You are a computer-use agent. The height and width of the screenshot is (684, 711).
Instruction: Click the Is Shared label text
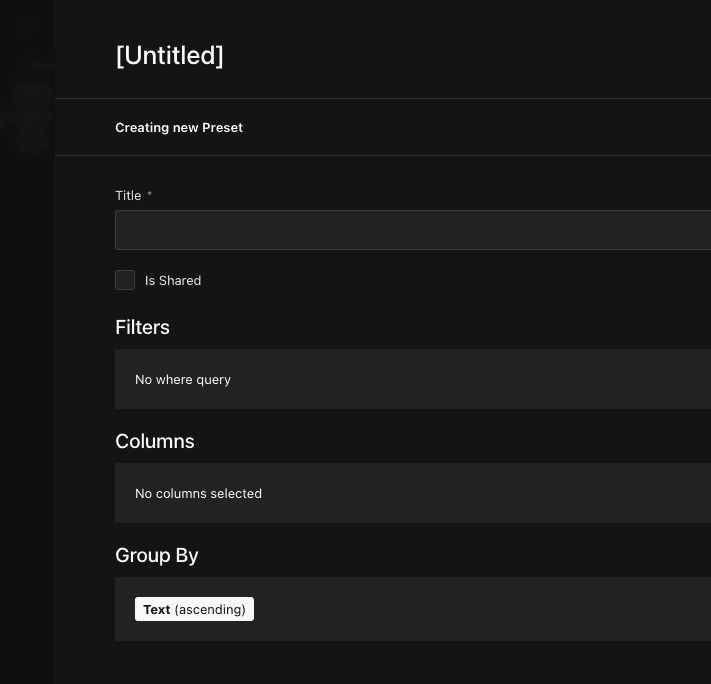coord(173,280)
